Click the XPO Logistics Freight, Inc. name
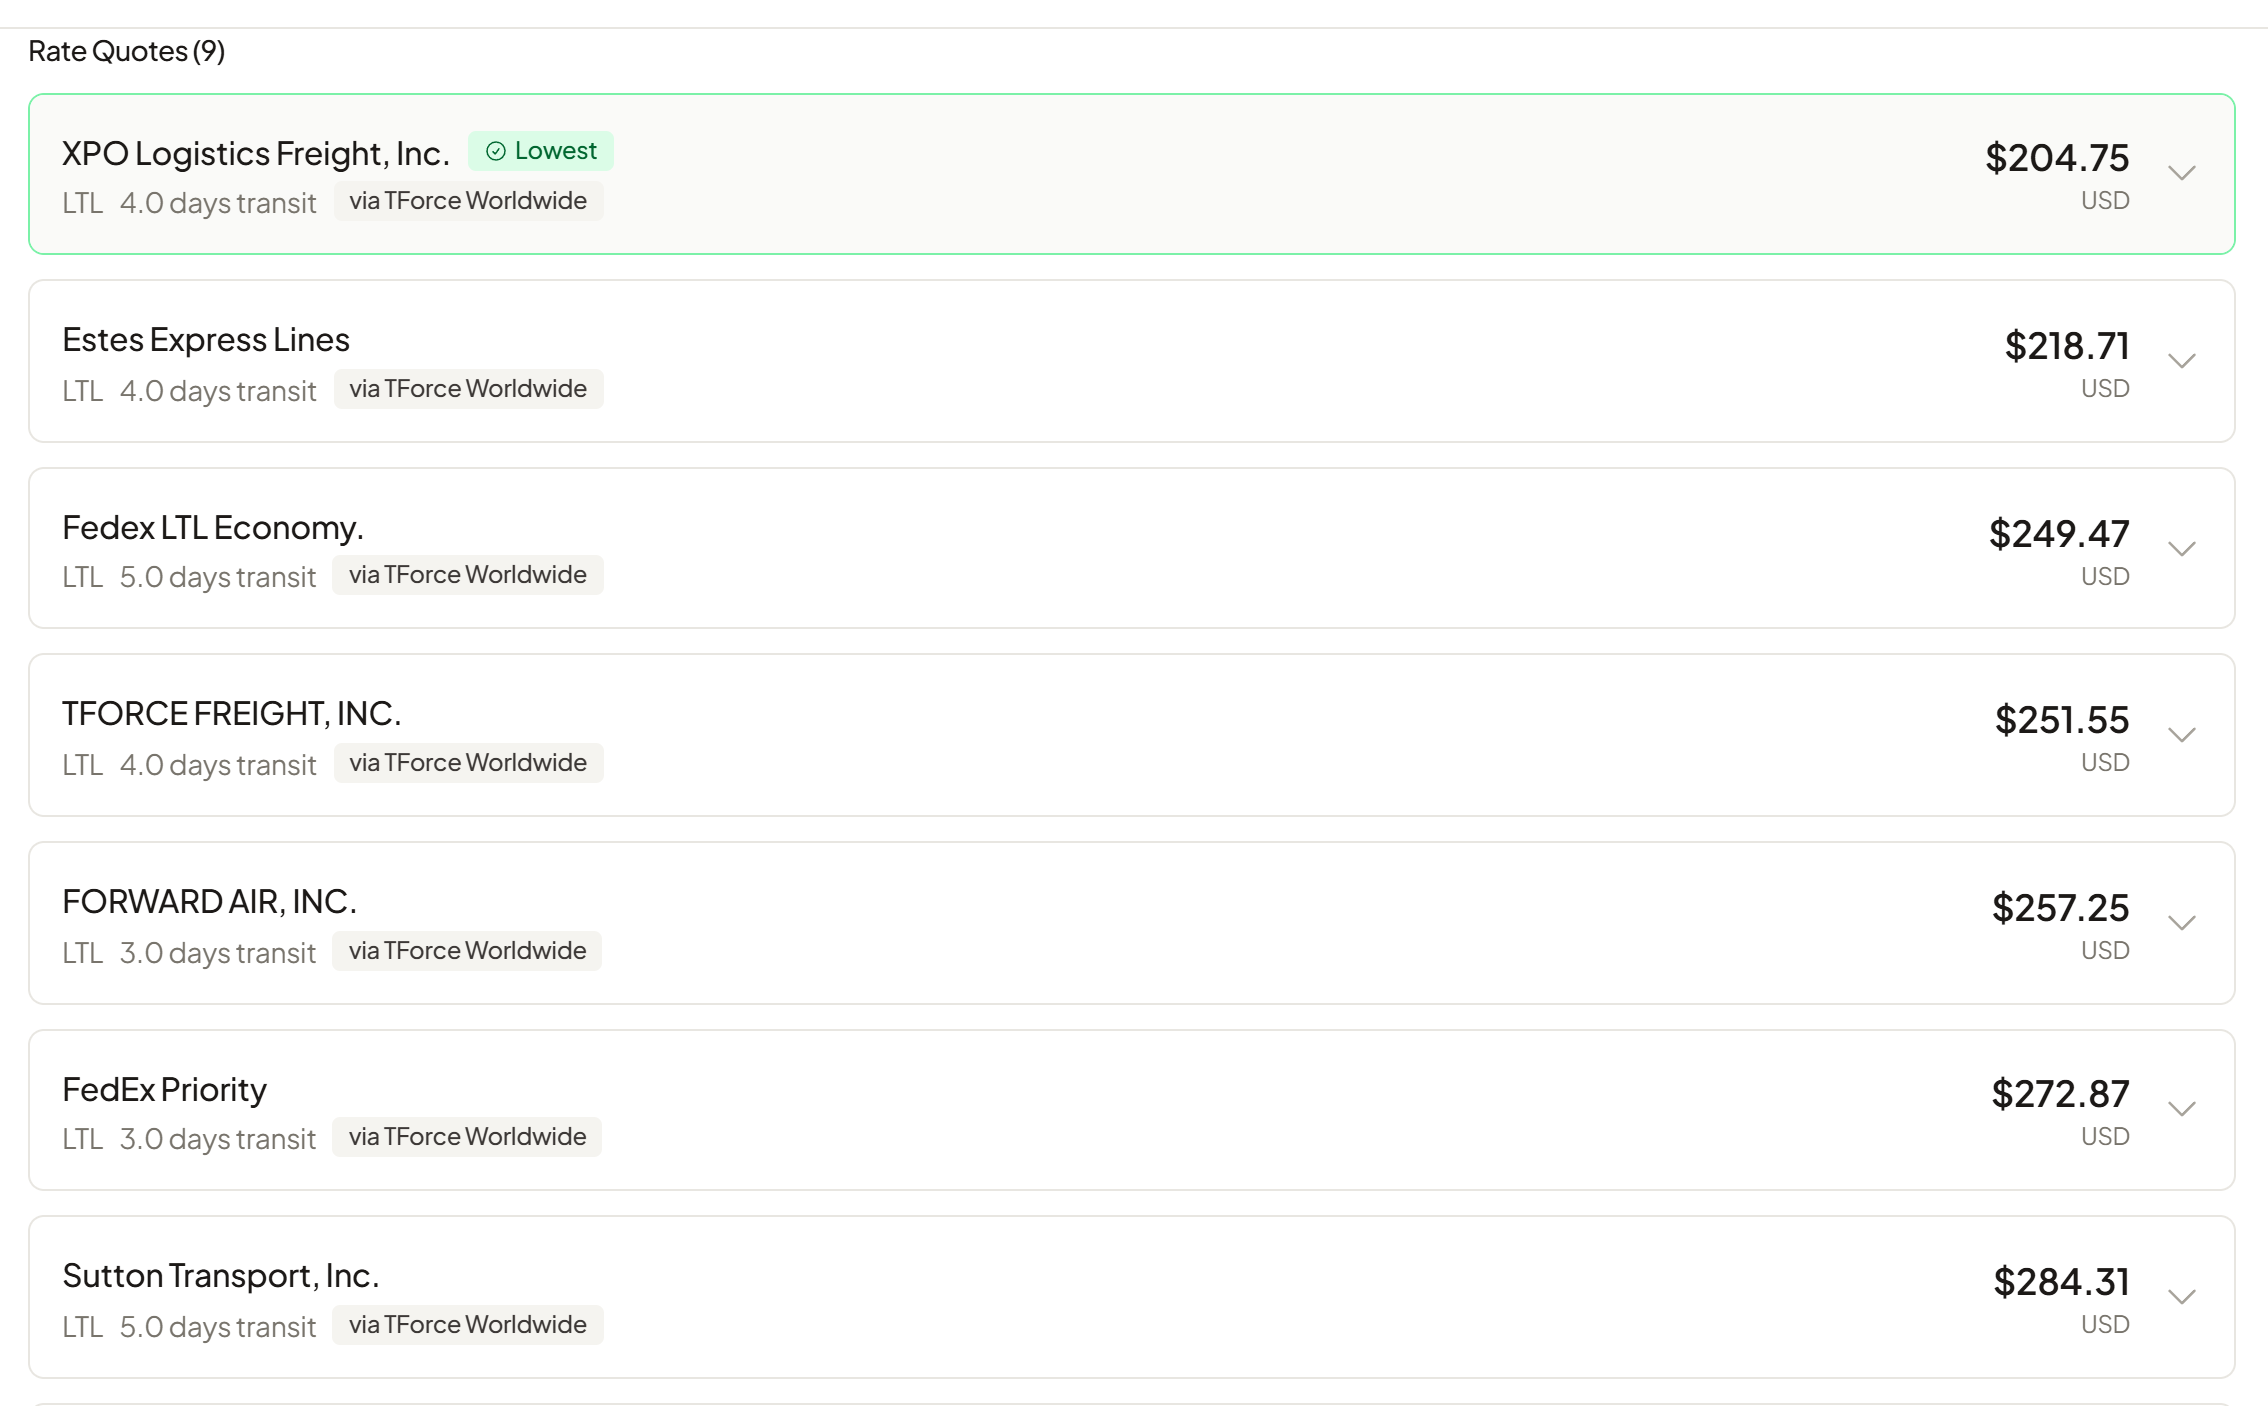2268x1406 pixels. tap(256, 153)
